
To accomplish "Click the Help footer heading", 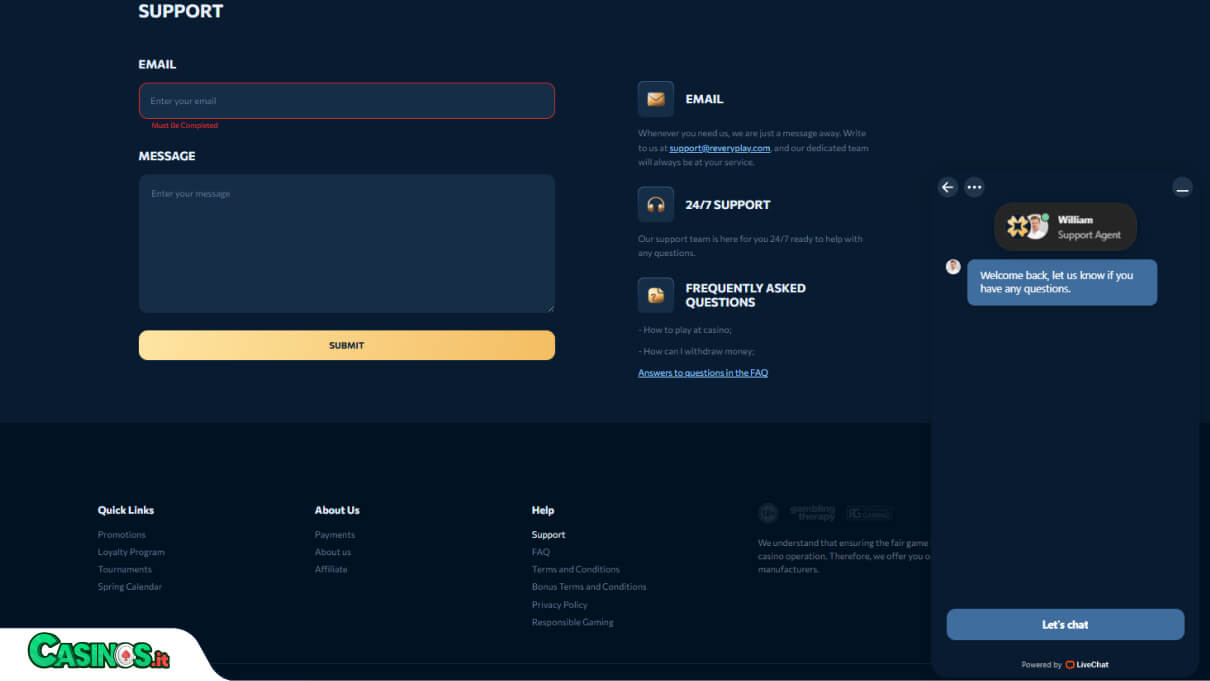I will coord(543,510).
